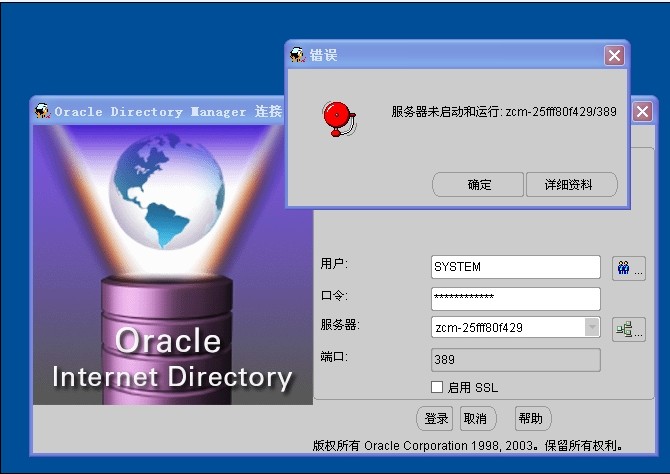Click the 取消 button

click(x=474, y=418)
